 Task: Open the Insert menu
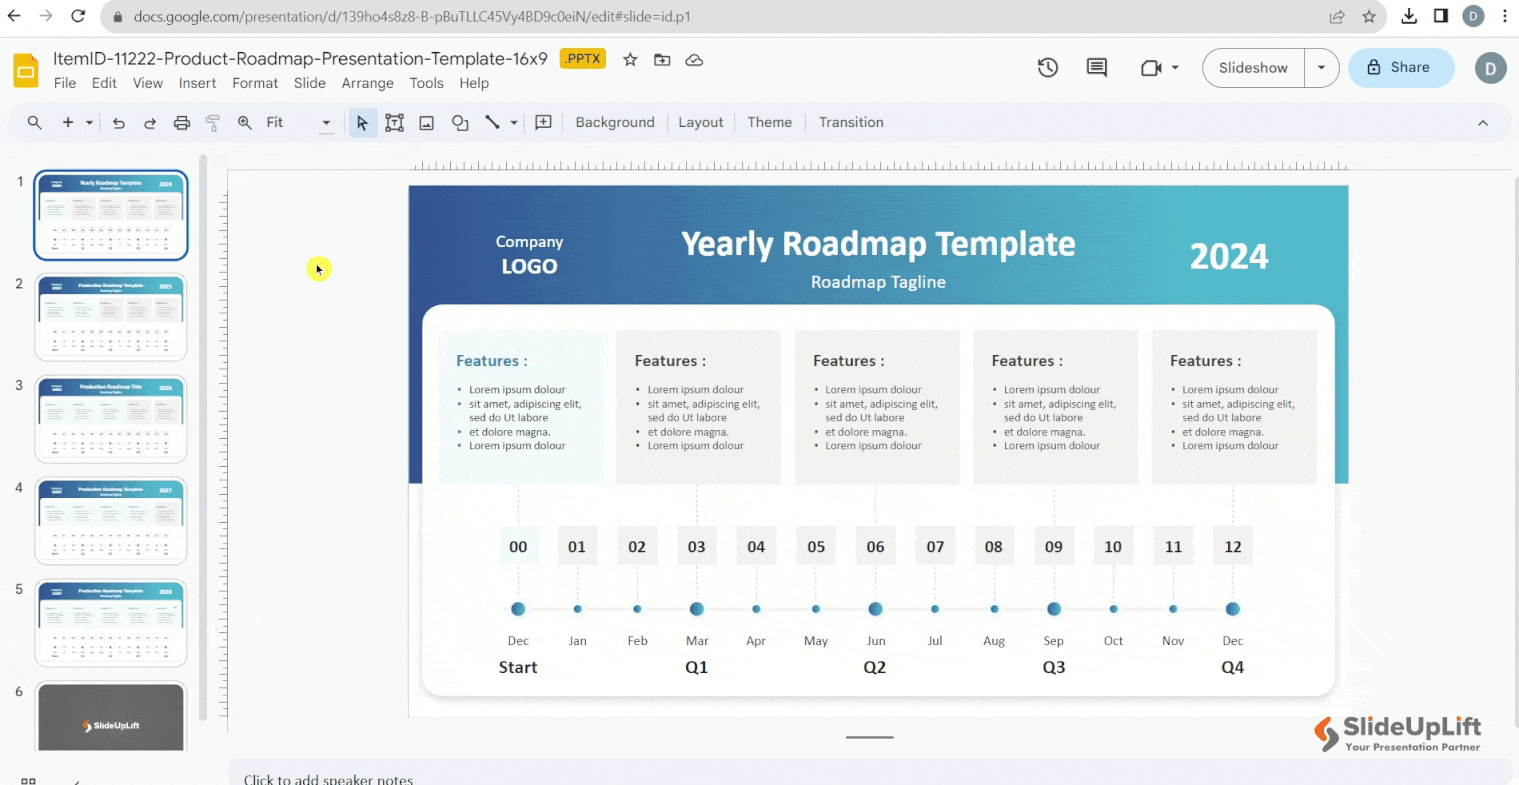click(197, 83)
